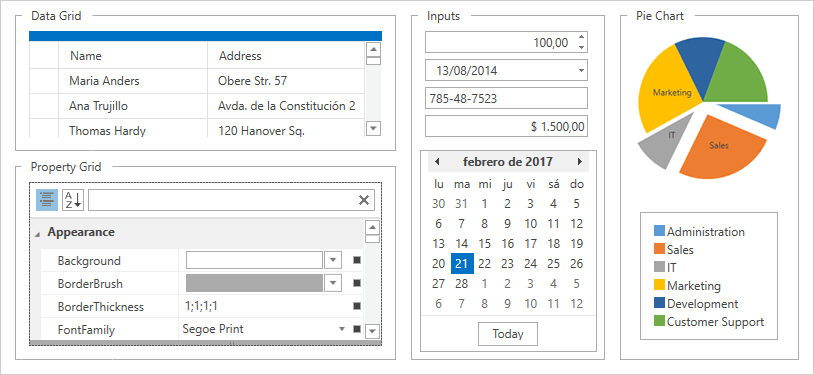
Task: Open the BorderBrush color dropdown
Action: pos(333,283)
